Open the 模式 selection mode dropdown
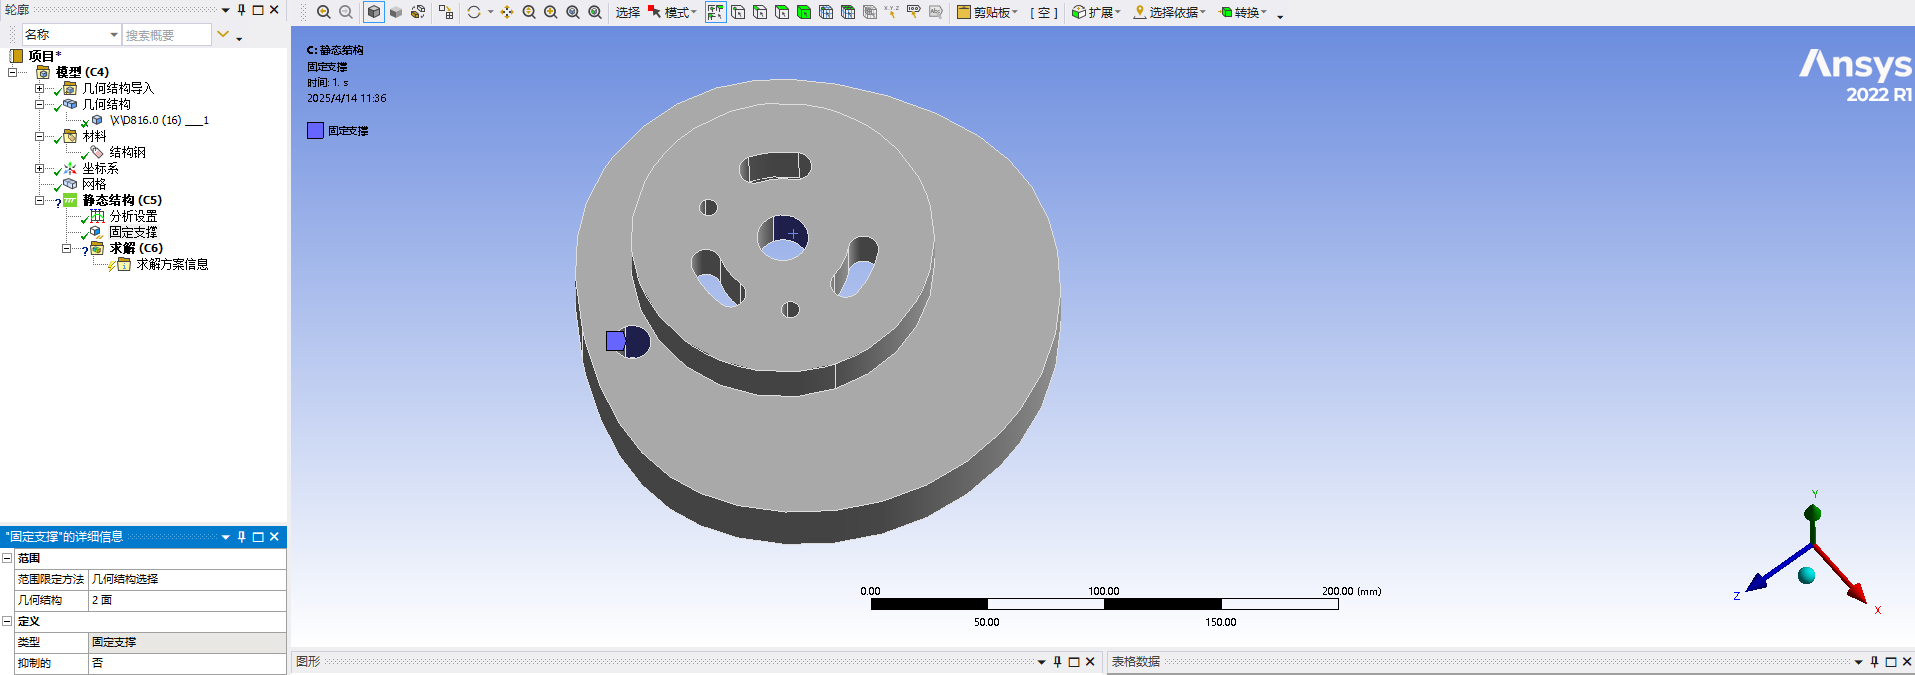The image size is (1915, 675). (x=672, y=12)
